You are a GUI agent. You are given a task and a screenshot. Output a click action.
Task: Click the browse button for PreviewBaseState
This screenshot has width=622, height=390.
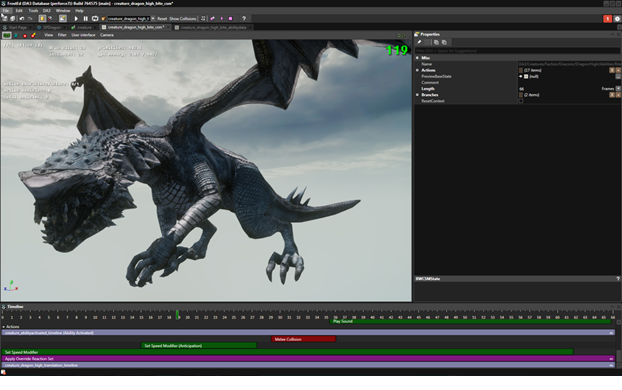[618, 76]
